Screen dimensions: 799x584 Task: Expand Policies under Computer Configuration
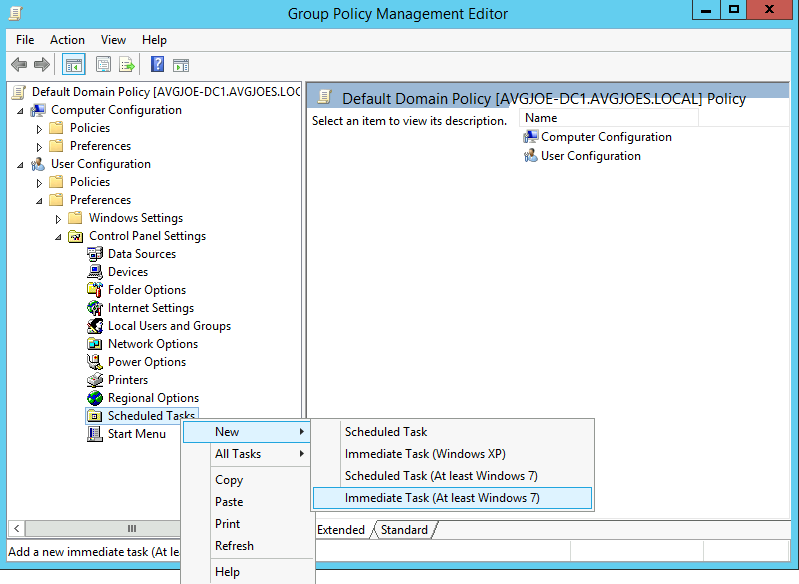tap(39, 129)
